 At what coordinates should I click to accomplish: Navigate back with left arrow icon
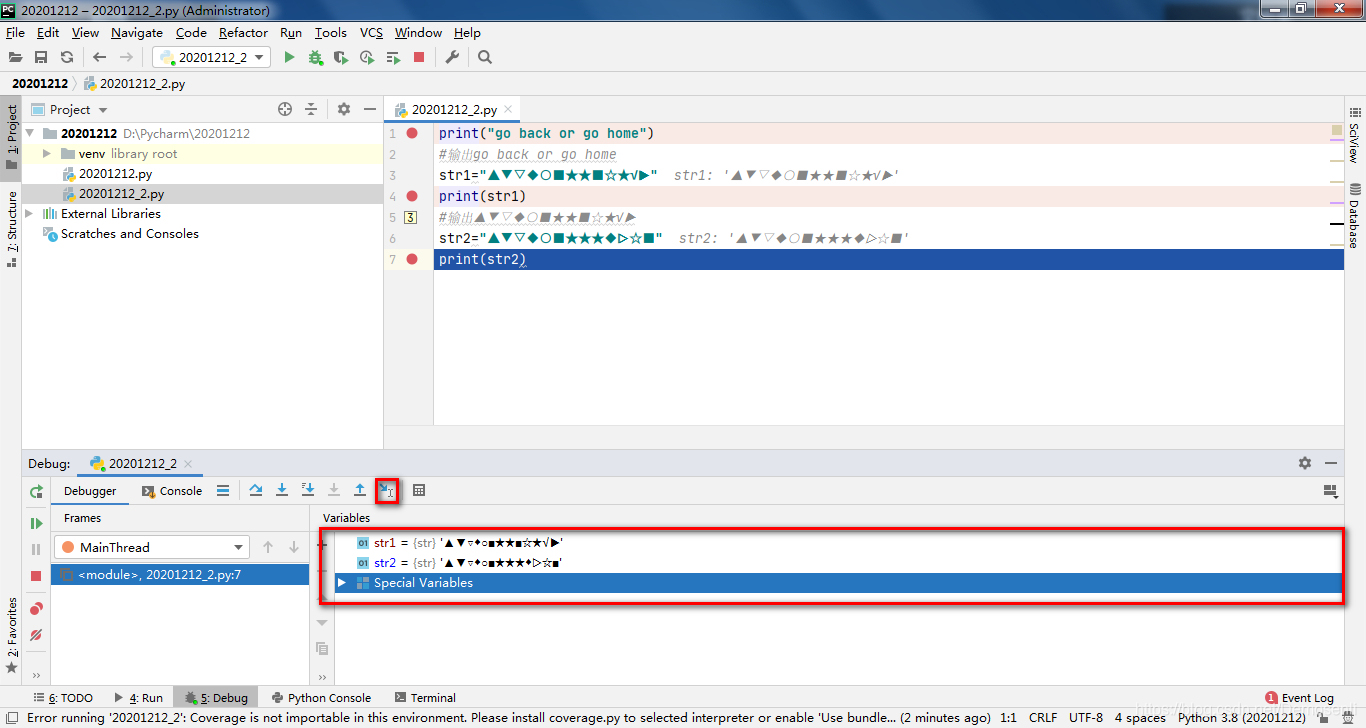coord(99,58)
